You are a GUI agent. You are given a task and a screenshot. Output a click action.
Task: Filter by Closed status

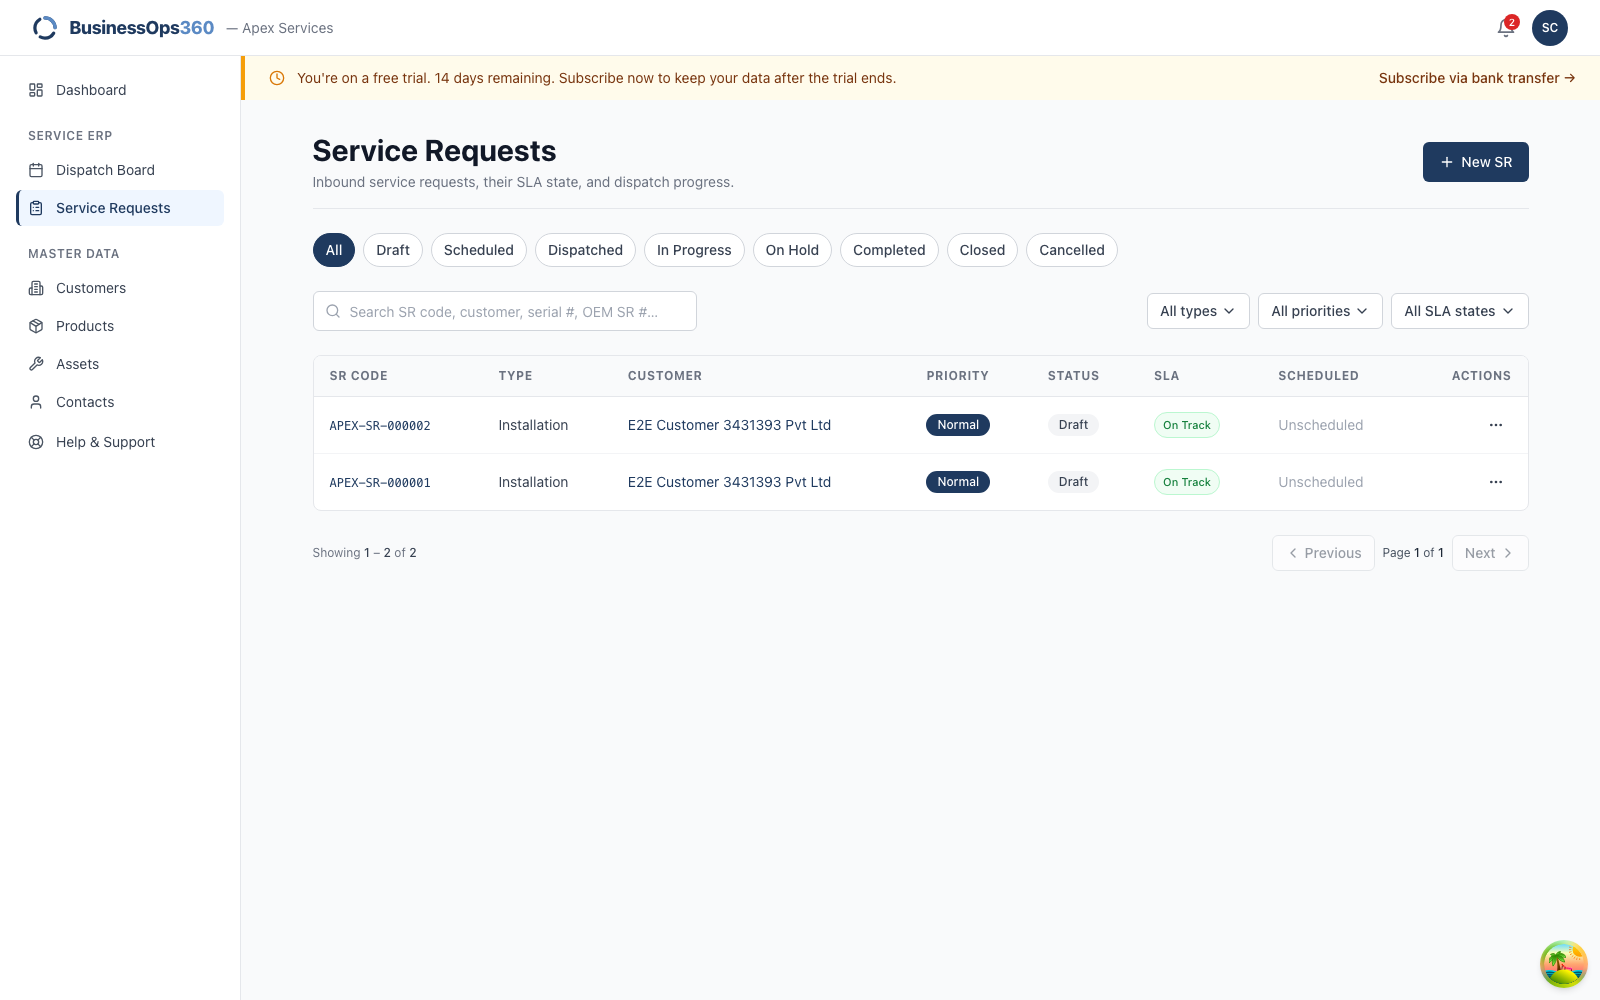click(982, 250)
